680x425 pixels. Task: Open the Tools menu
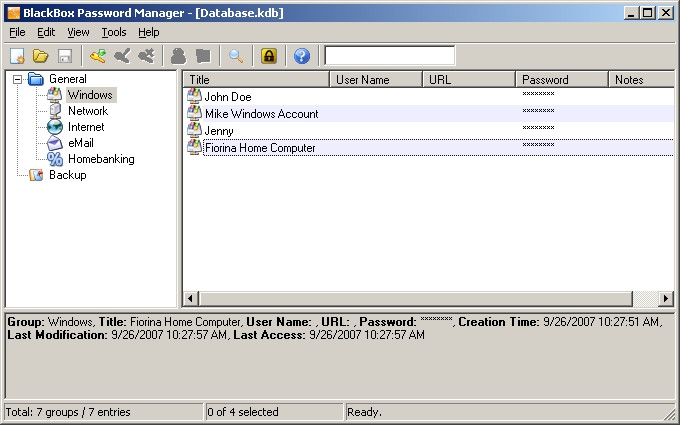(114, 33)
